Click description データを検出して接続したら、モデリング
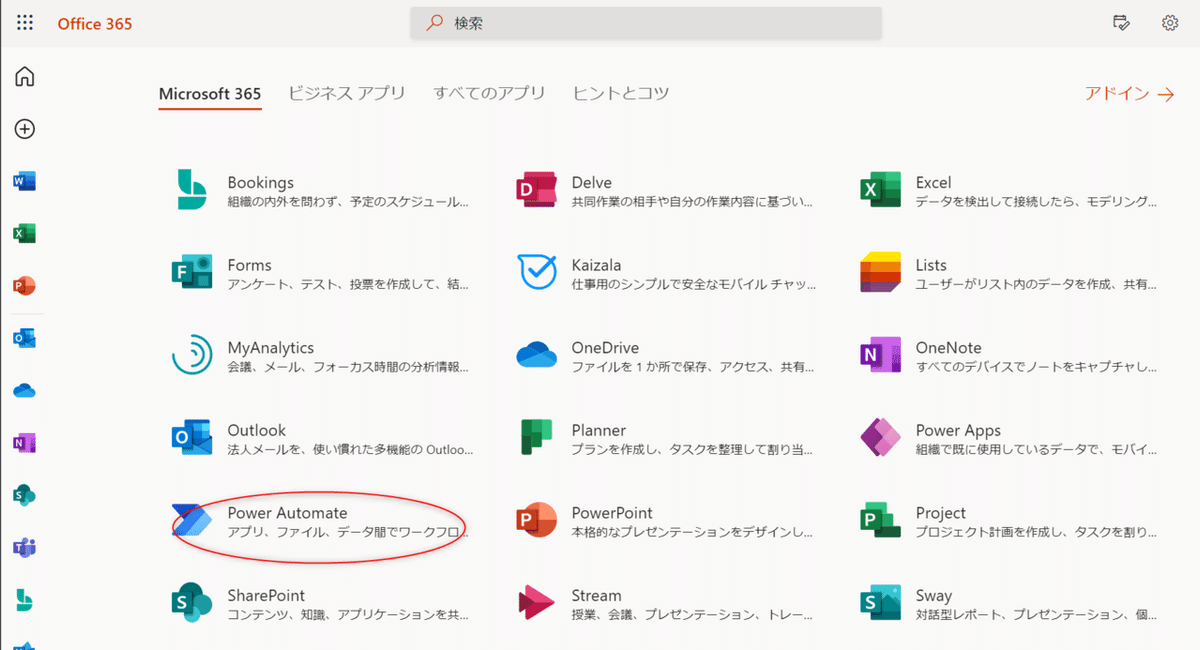 [x=1037, y=201]
